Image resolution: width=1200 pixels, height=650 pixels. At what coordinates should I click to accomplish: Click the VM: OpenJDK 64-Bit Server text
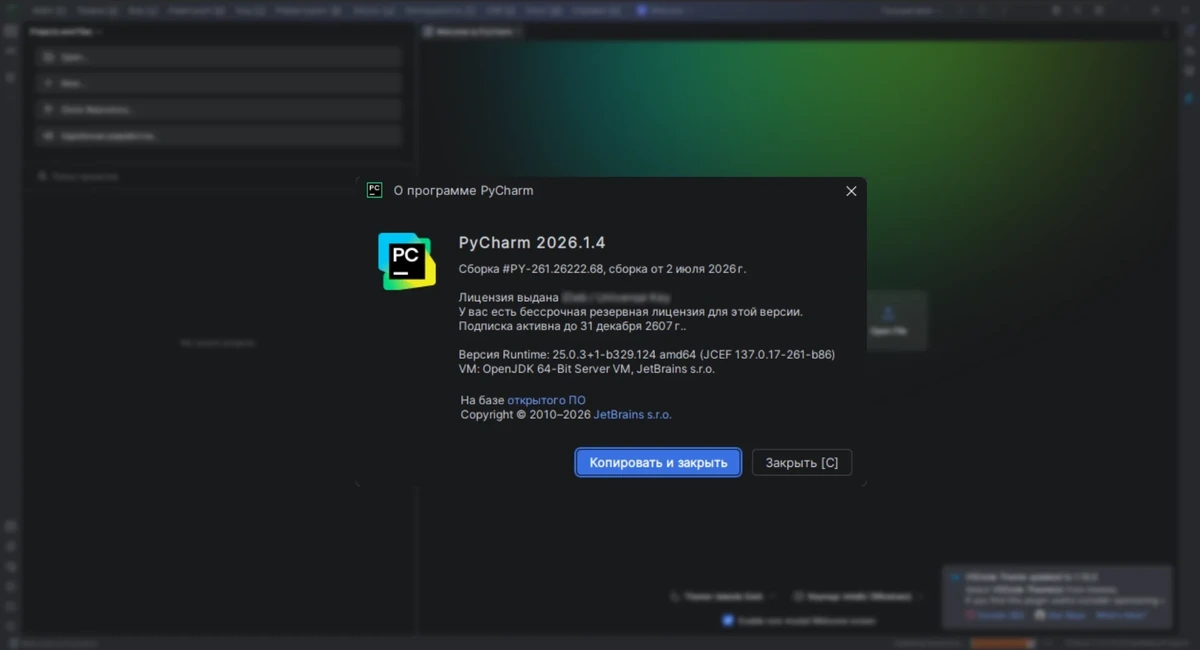[x=587, y=368]
